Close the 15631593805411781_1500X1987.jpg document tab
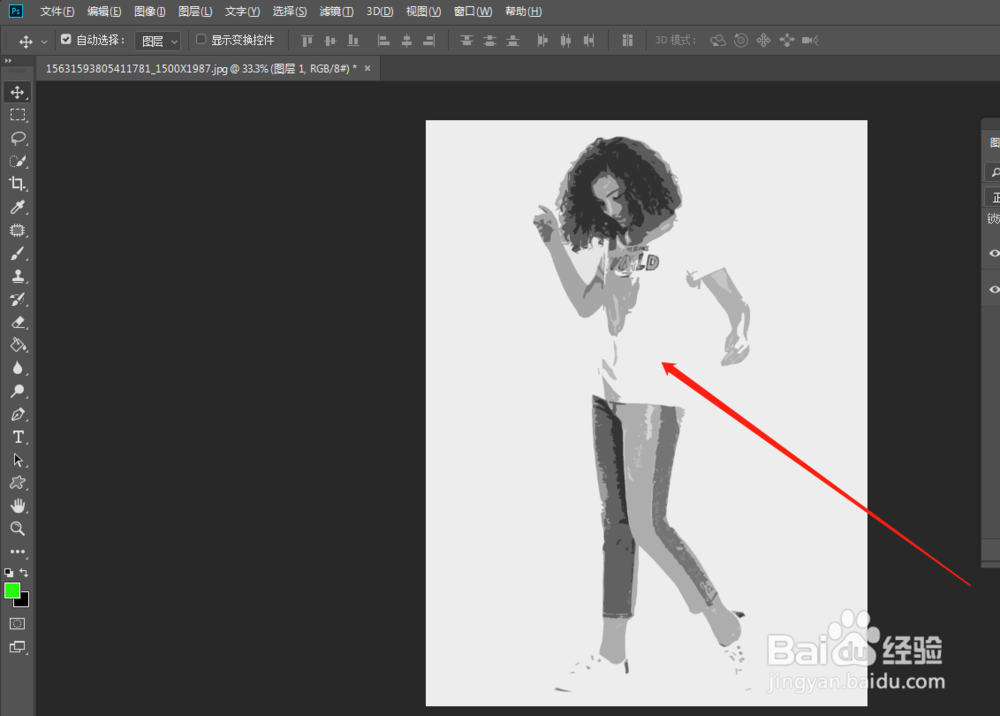 (367, 68)
